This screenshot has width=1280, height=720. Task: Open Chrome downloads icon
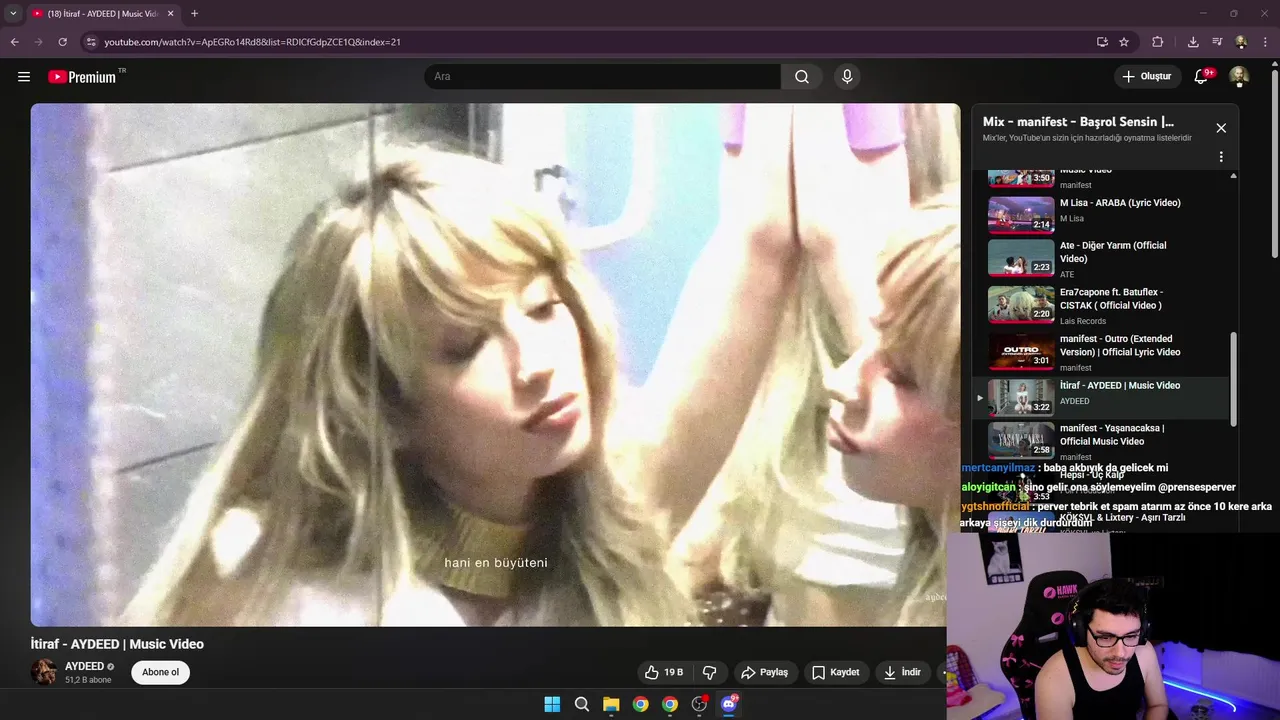click(1193, 42)
